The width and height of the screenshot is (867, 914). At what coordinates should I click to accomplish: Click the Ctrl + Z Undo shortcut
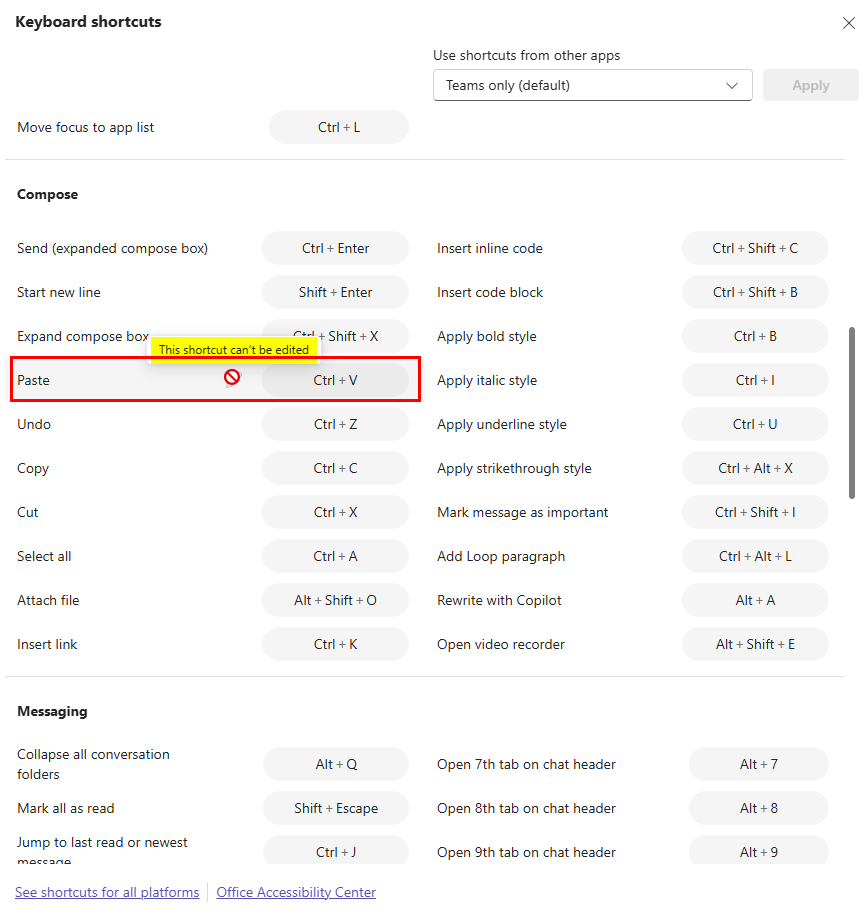pos(335,424)
